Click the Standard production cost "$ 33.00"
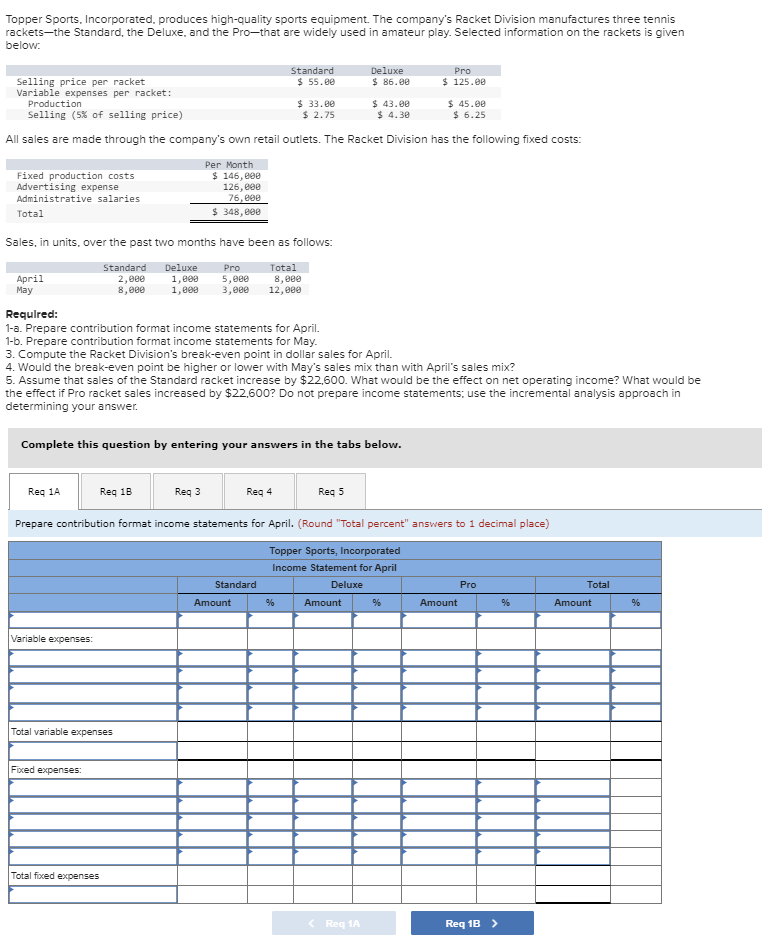This screenshot has height=940, width=762. [x=316, y=104]
